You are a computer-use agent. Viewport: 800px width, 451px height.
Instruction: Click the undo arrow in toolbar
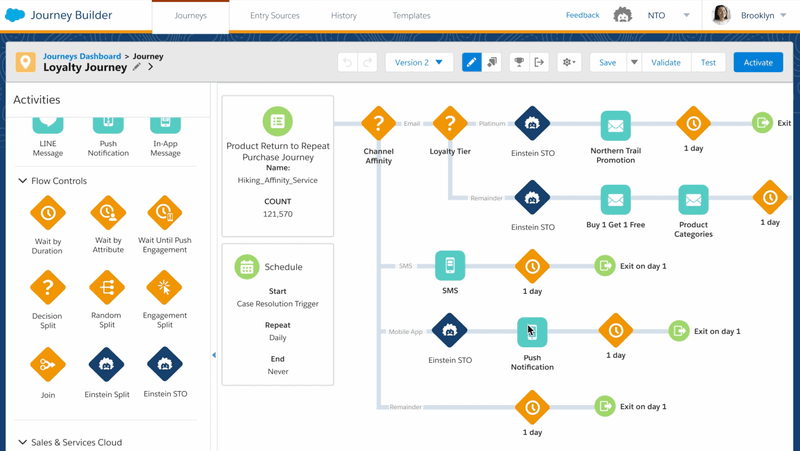[347, 62]
